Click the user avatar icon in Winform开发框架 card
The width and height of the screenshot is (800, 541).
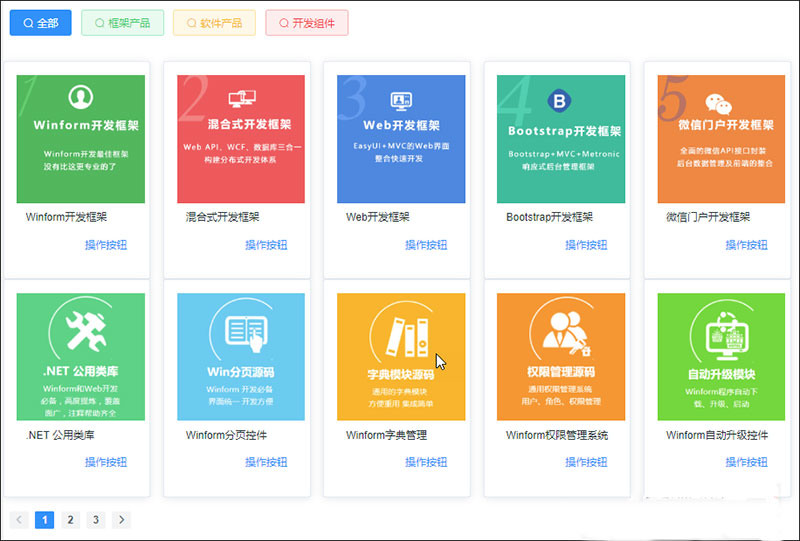pos(81,97)
